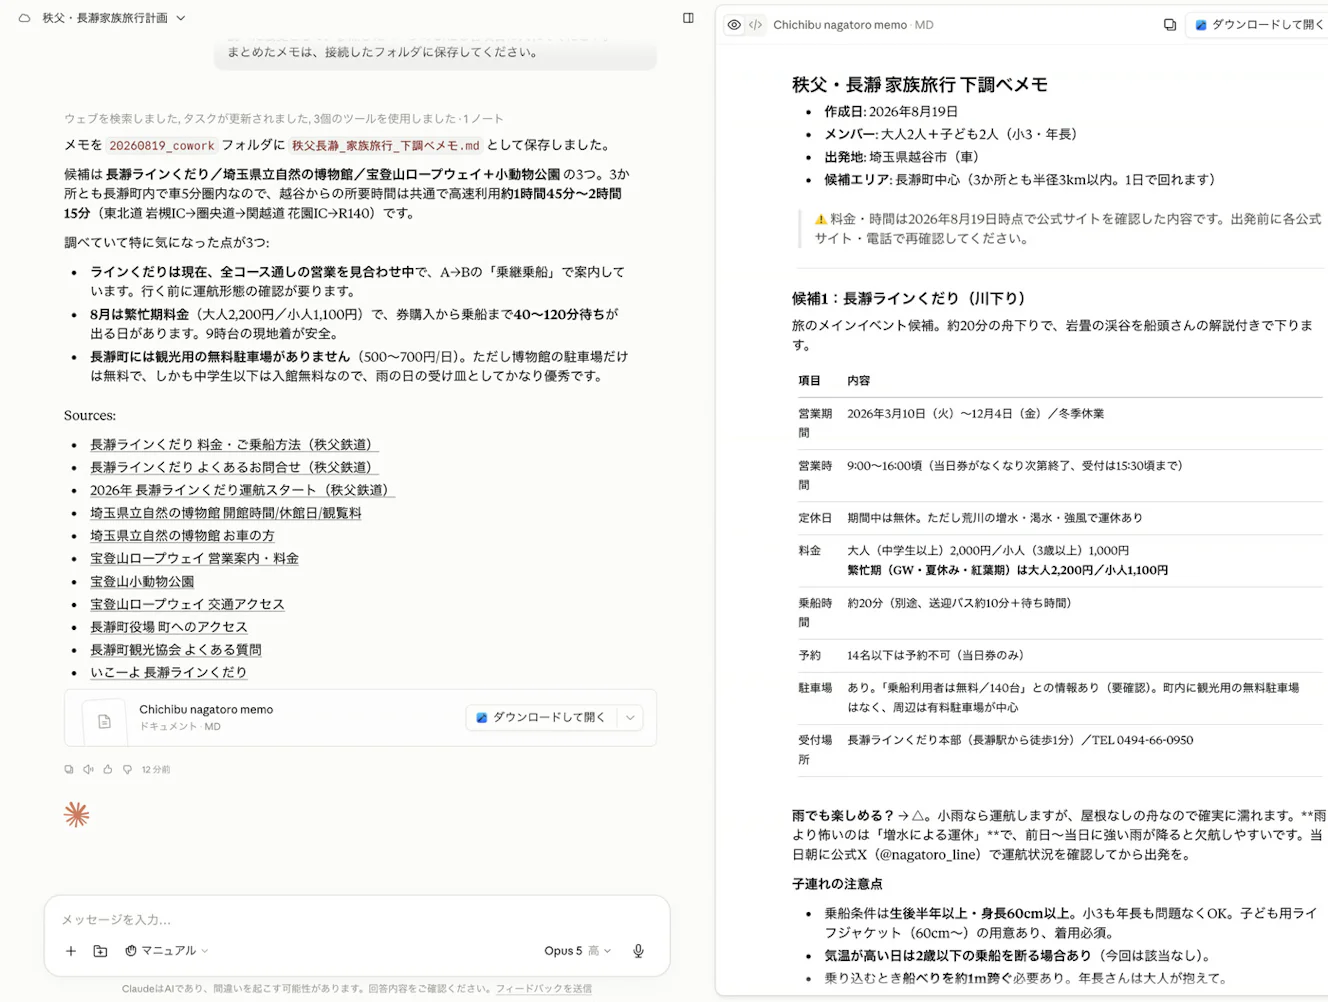This screenshot has height=1002, width=1328.
Task: Click the TEL 0494-66-0950 cell in the memo table
Action: click(1020, 740)
